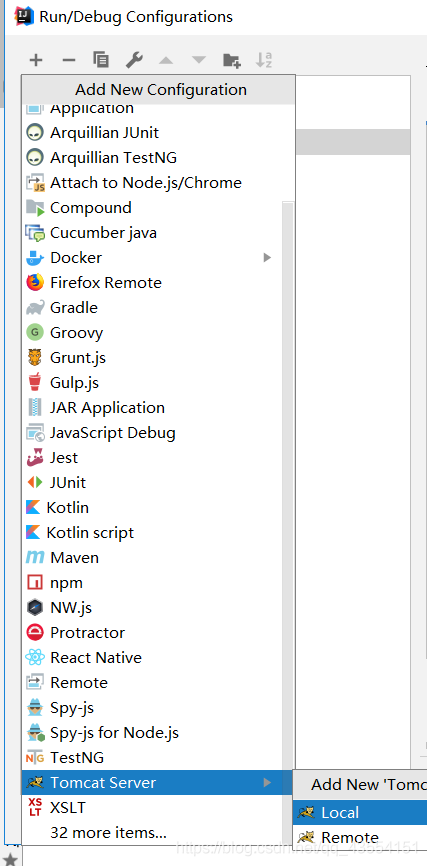This screenshot has width=427, height=866.
Task: Click the Sort Configurations alphabetically icon
Action: [x=264, y=60]
